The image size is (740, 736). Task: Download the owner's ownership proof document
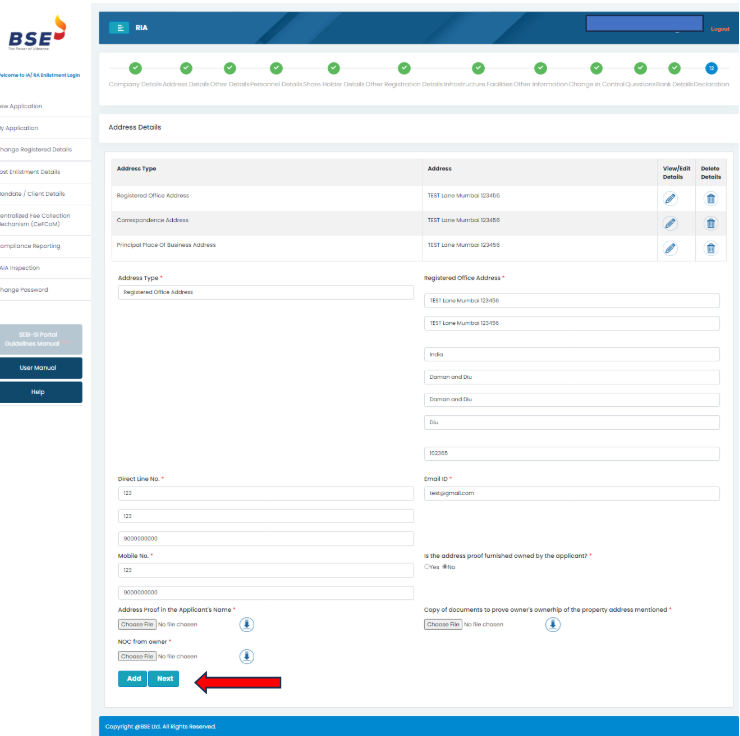point(552,624)
